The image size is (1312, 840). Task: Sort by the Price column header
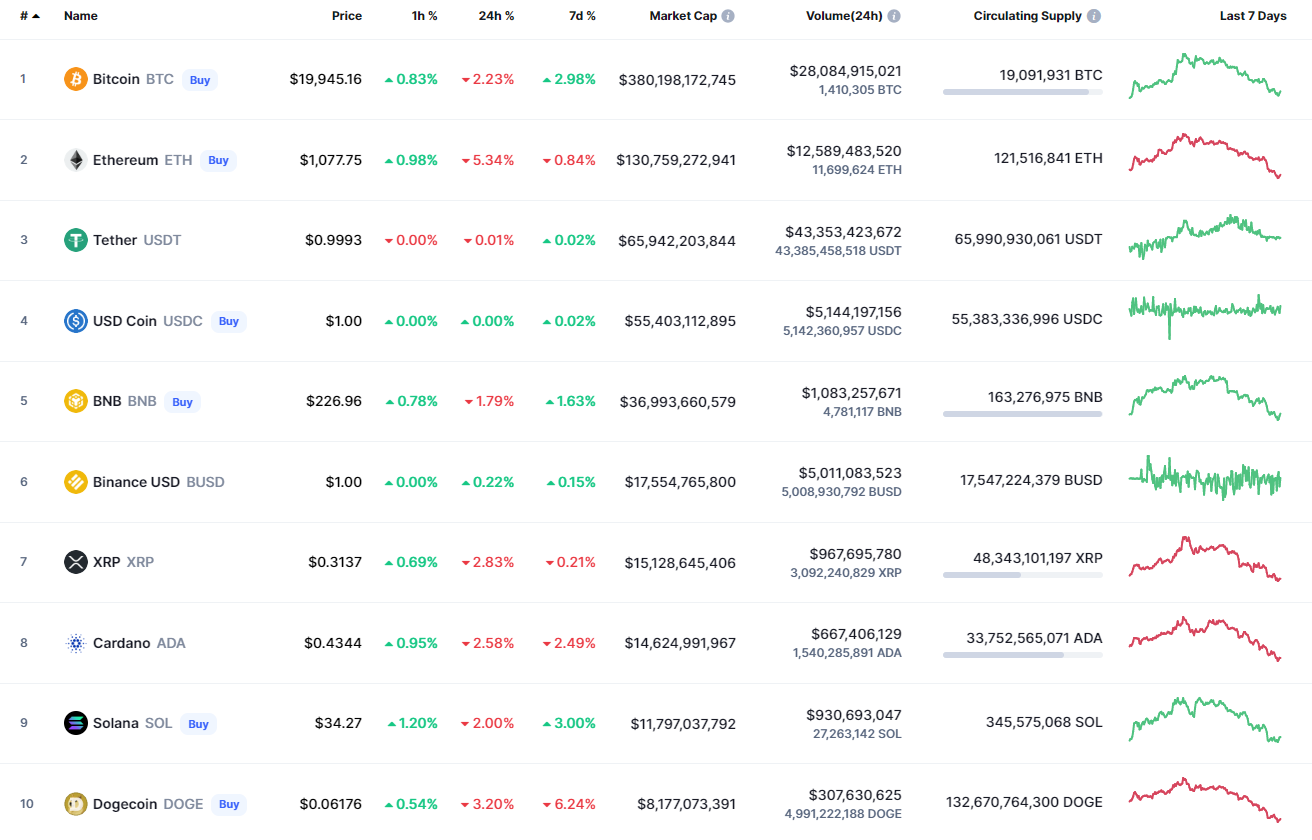click(347, 16)
